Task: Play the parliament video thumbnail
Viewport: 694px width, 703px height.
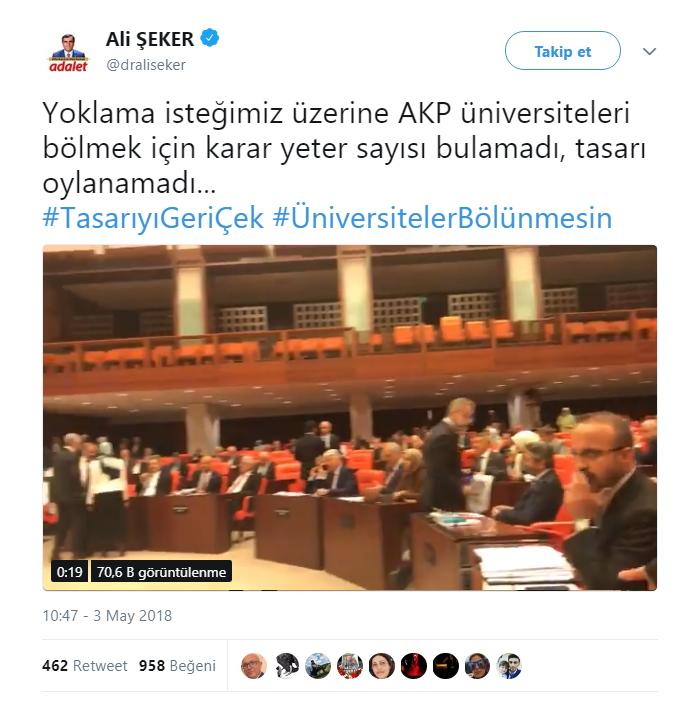Action: (x=350, y=417)
